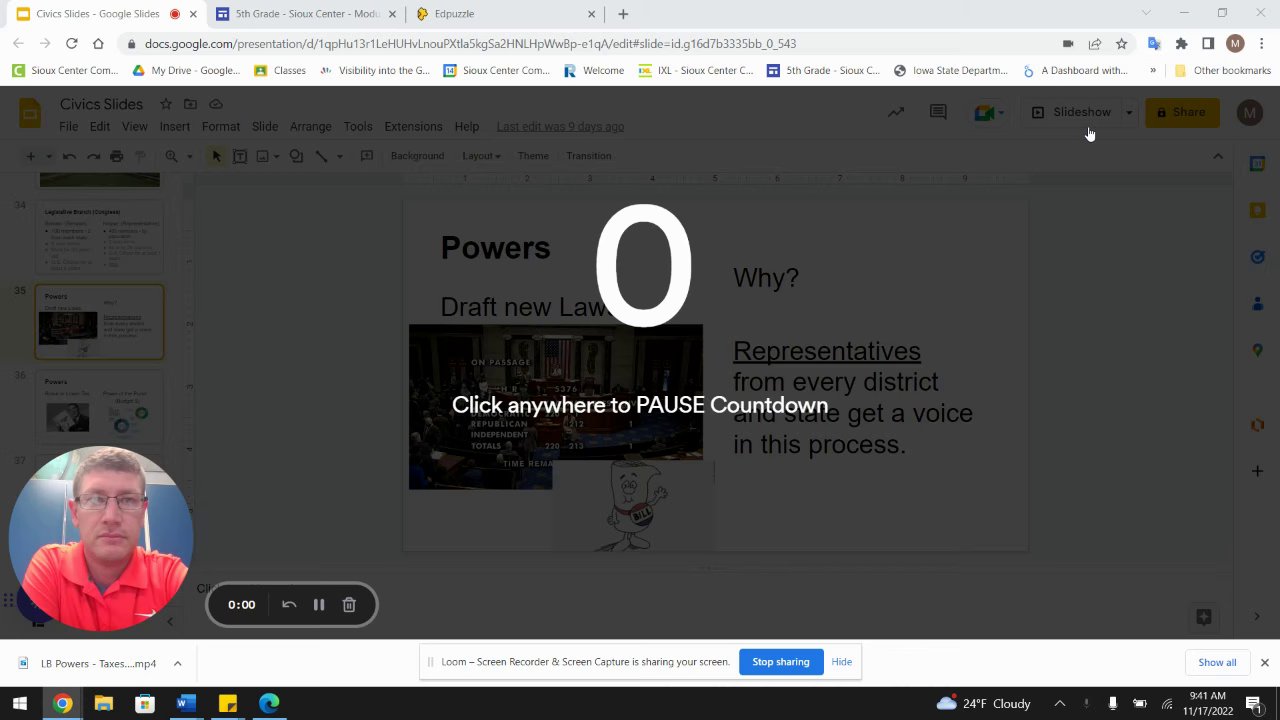Open the Shape tool
The height and width of the screenshot is (720, 1280).
point(296,156)
